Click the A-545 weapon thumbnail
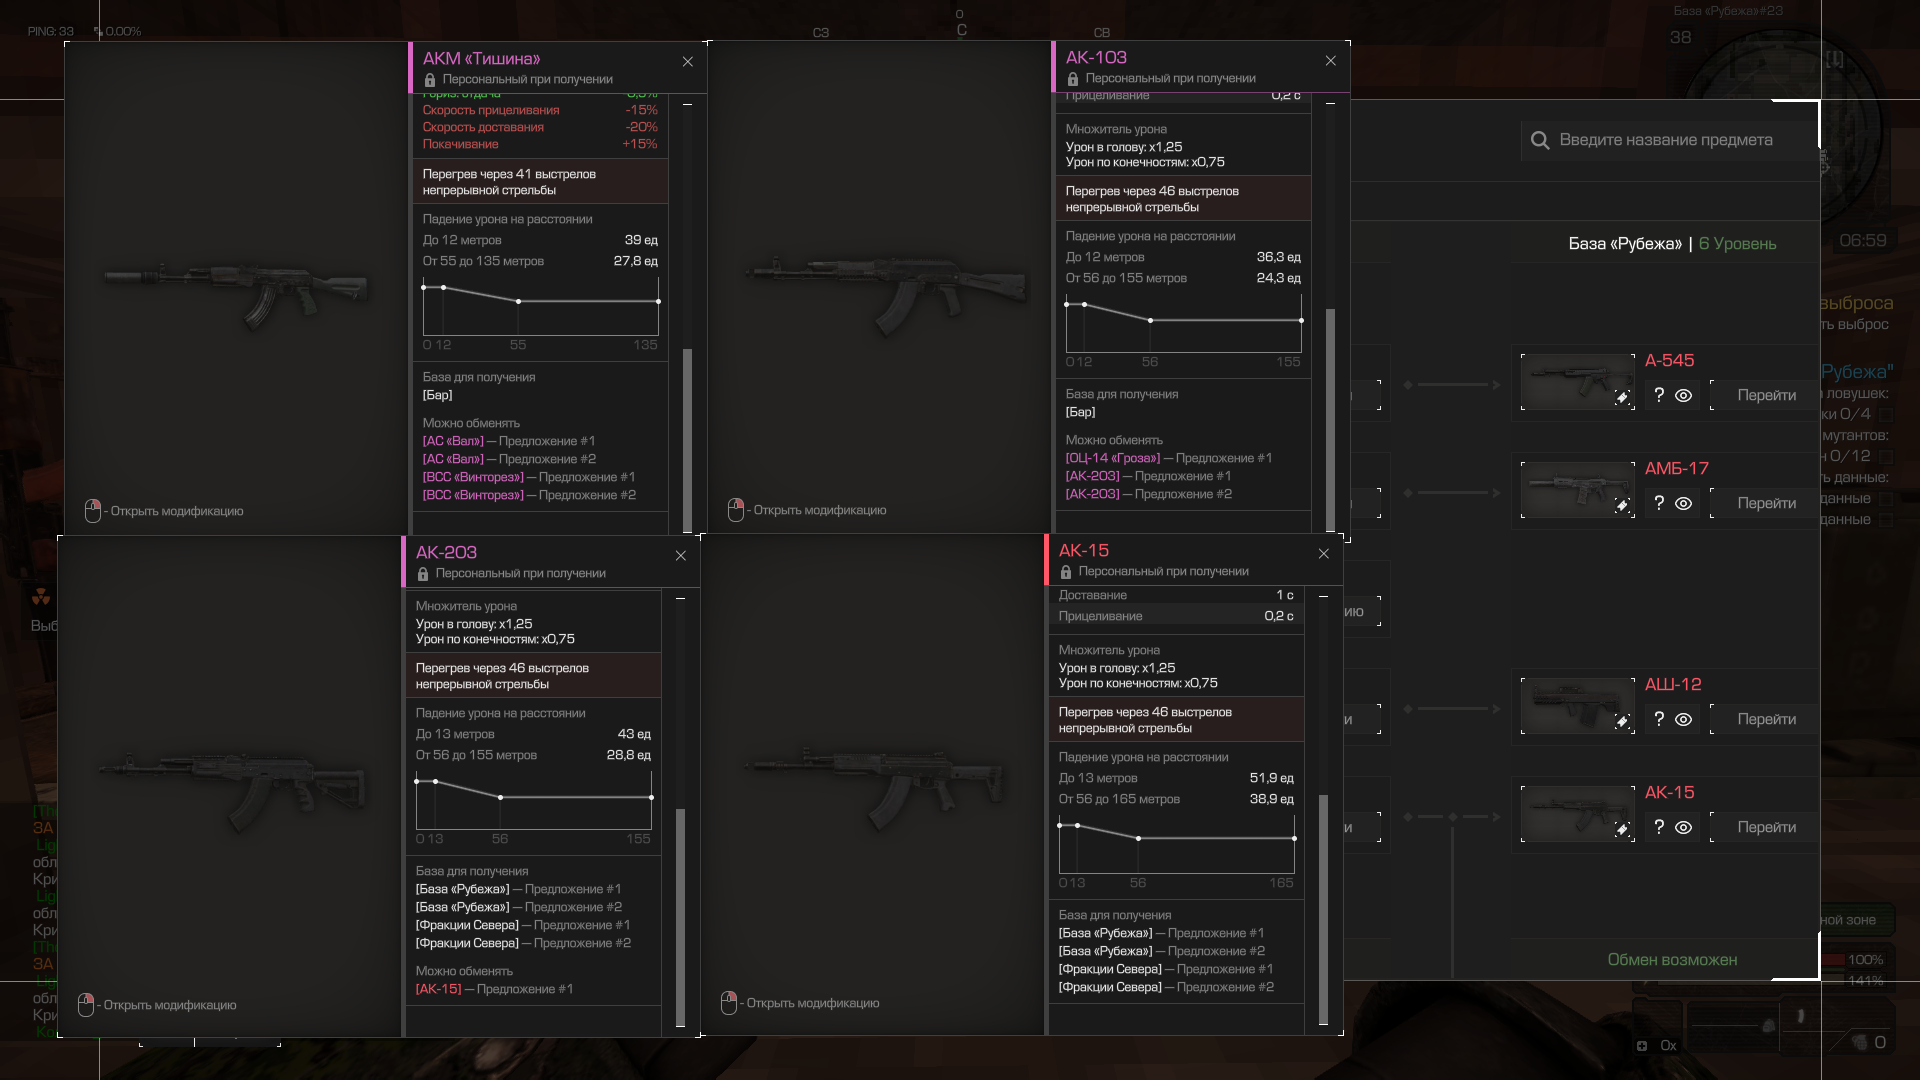 click(x=1577, y=381)
